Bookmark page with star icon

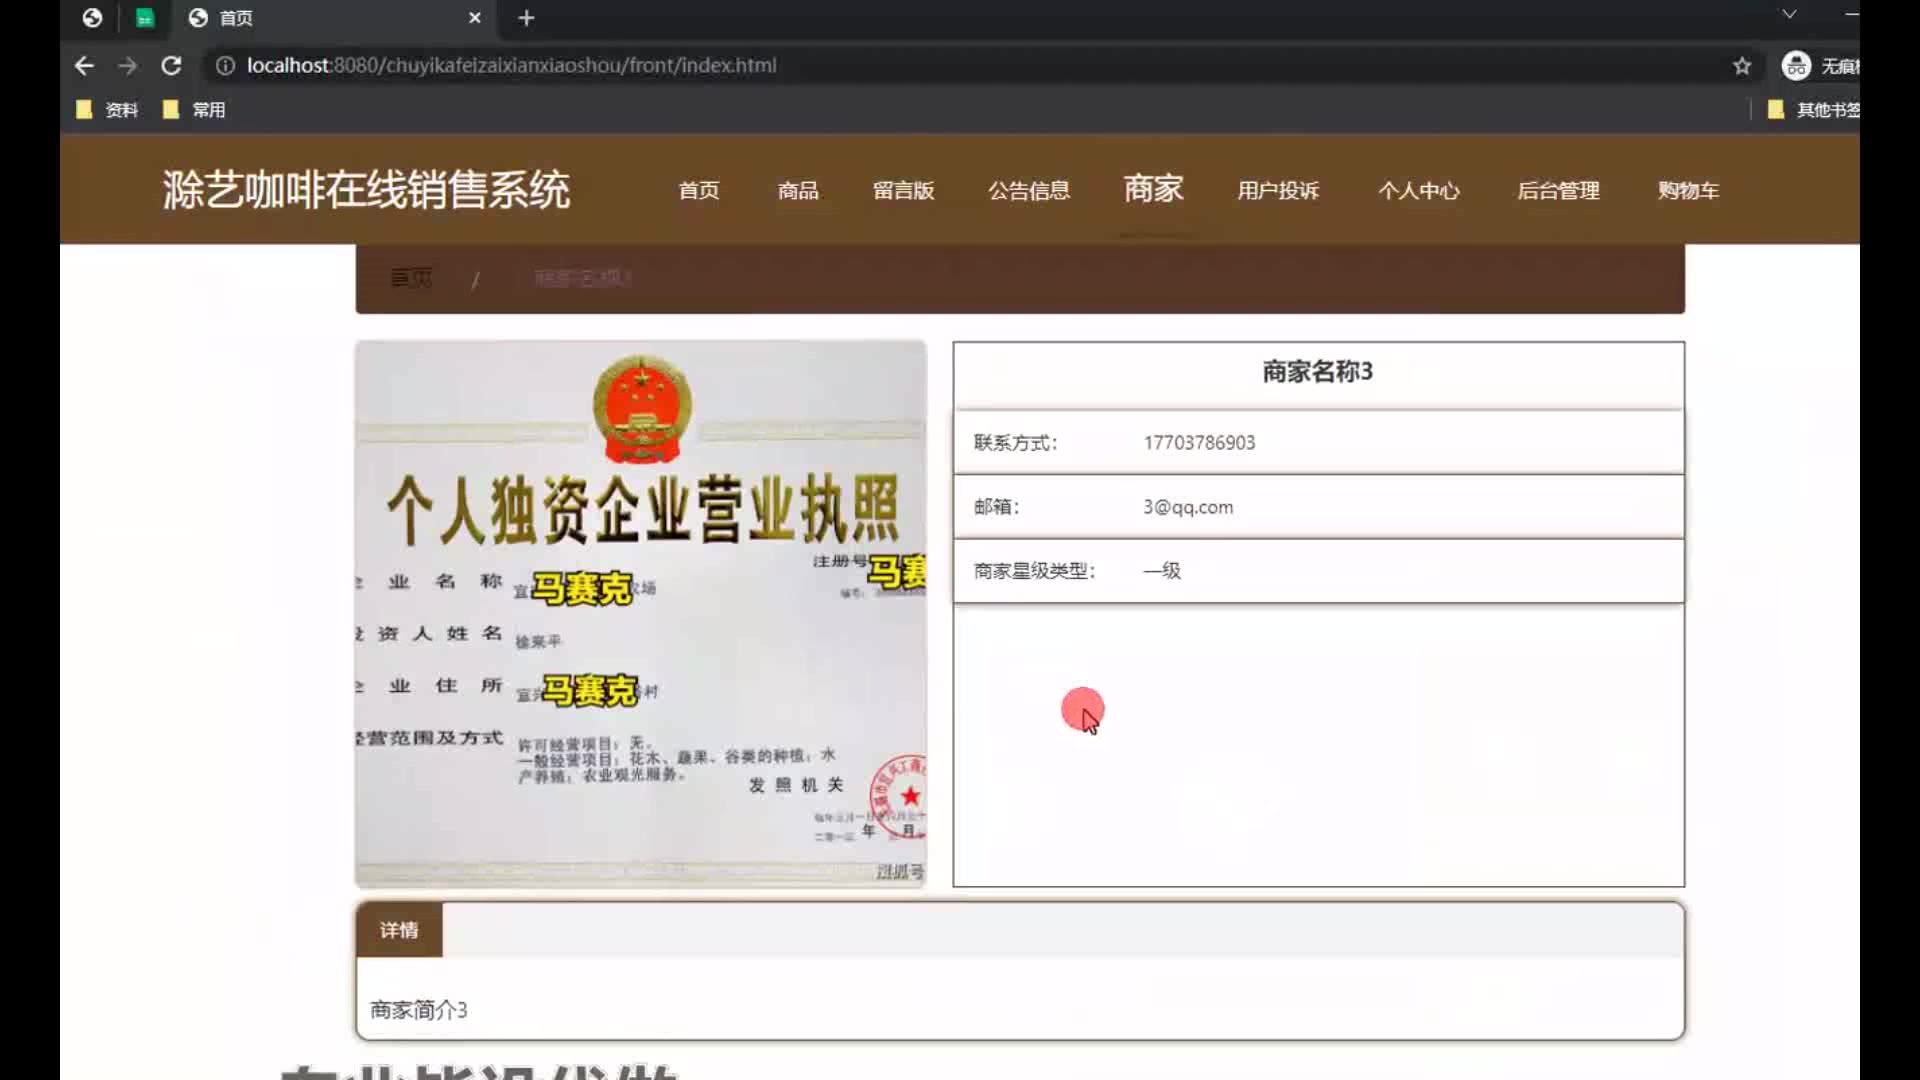[1742, 66]
